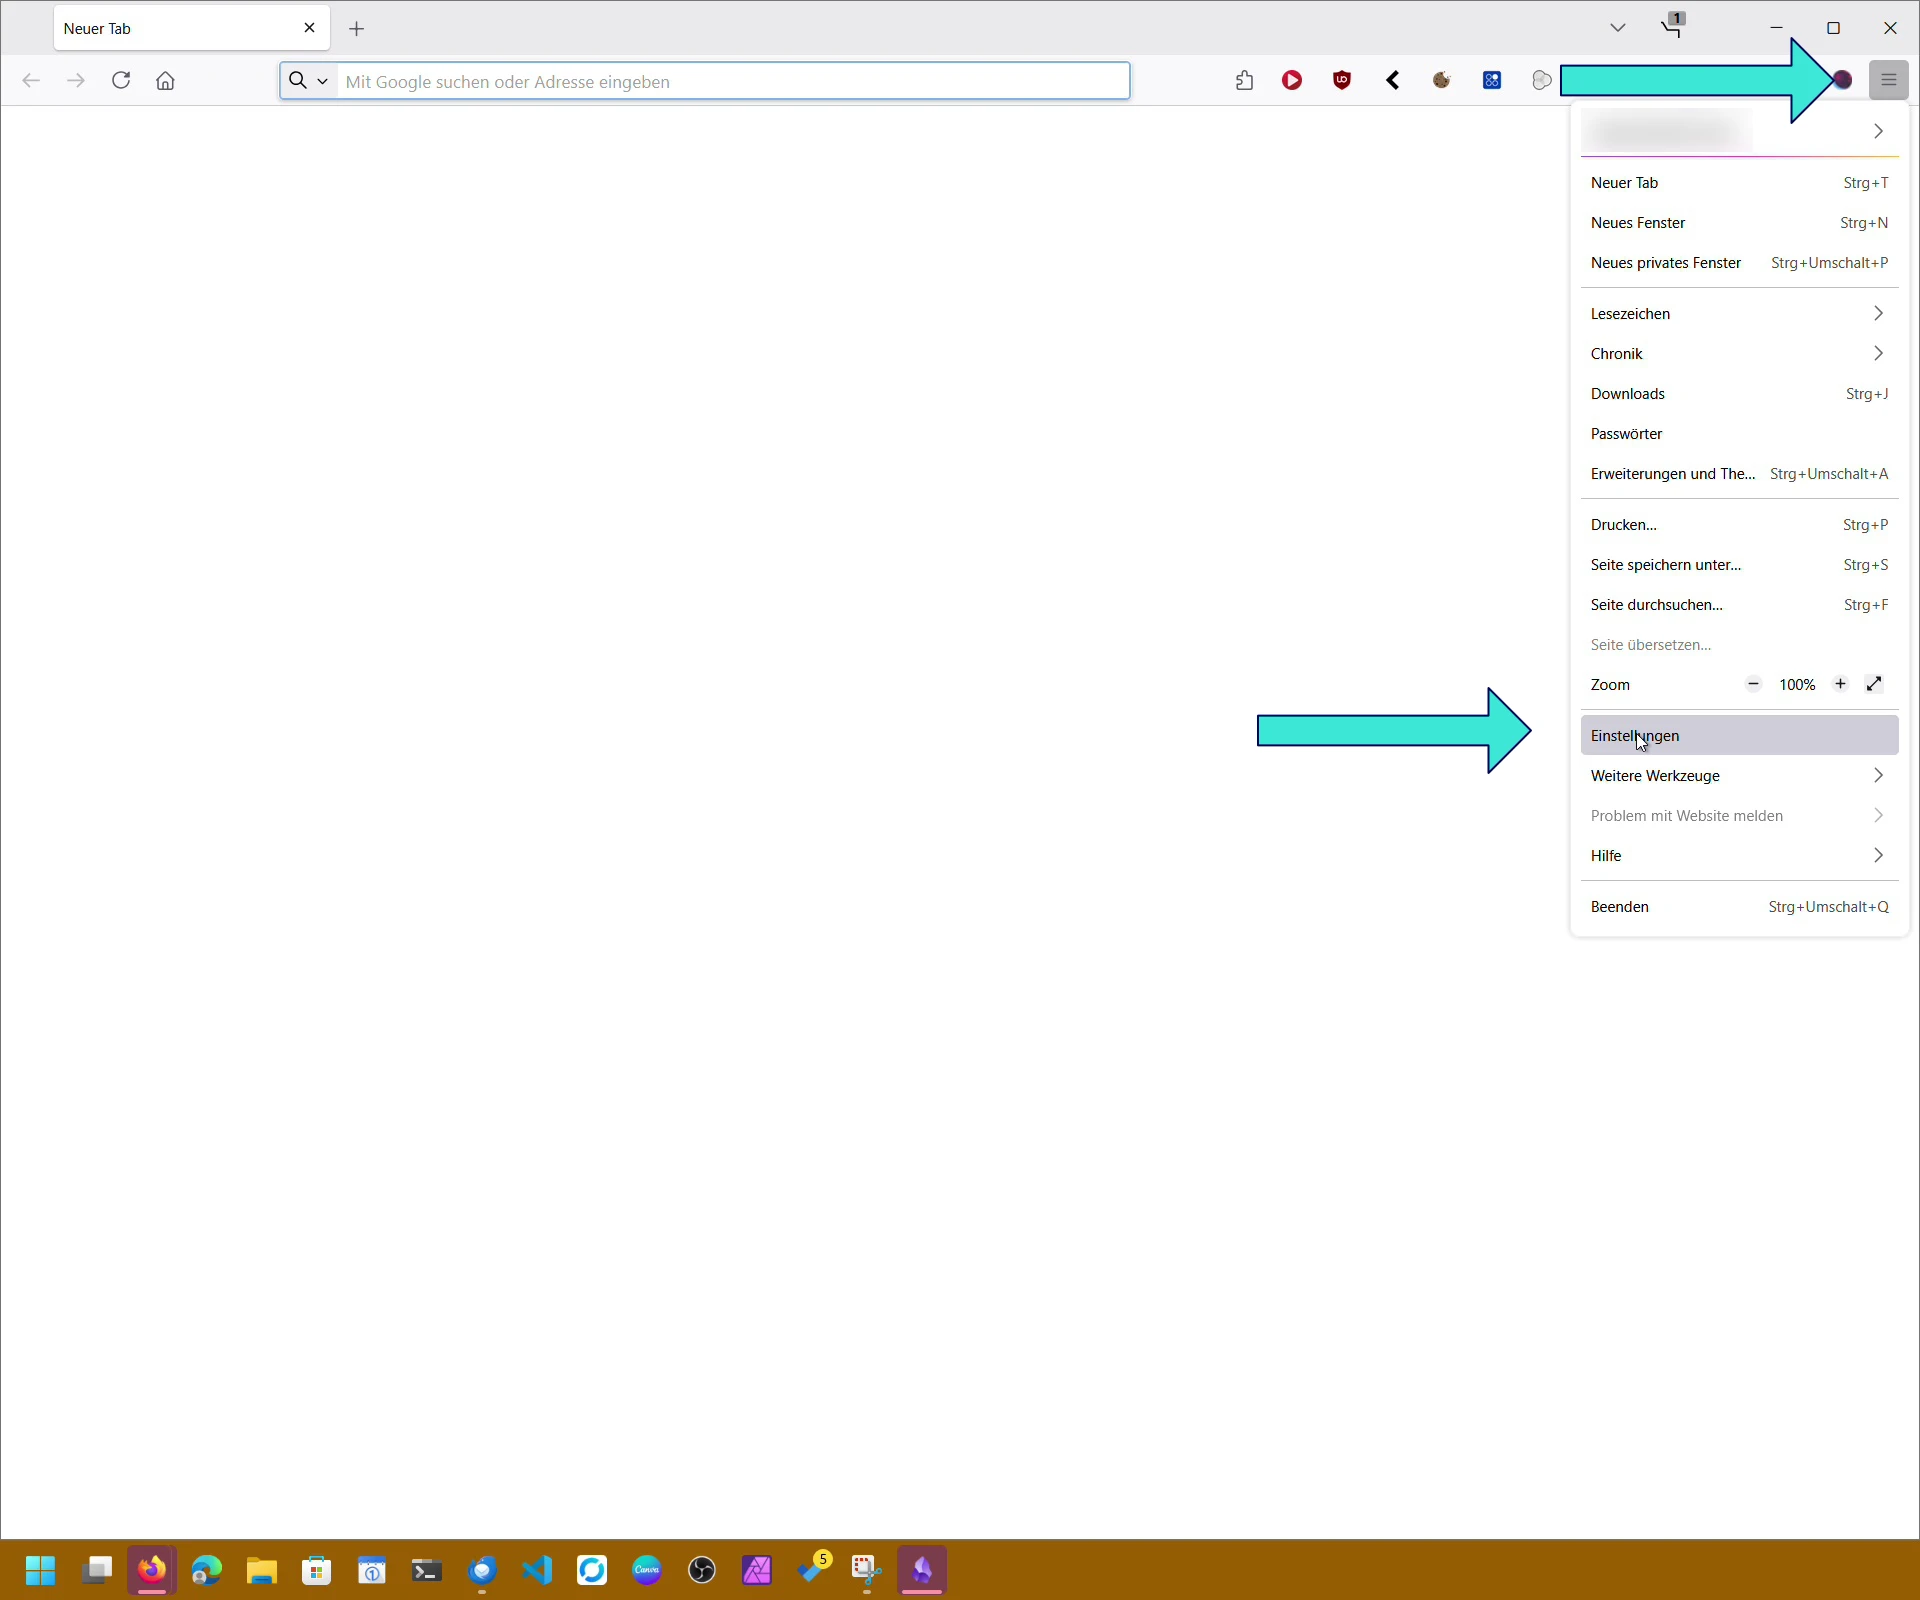
Task: Launch Visual Studio Code from the taskbar
Action: click(x=537, y=1571)
